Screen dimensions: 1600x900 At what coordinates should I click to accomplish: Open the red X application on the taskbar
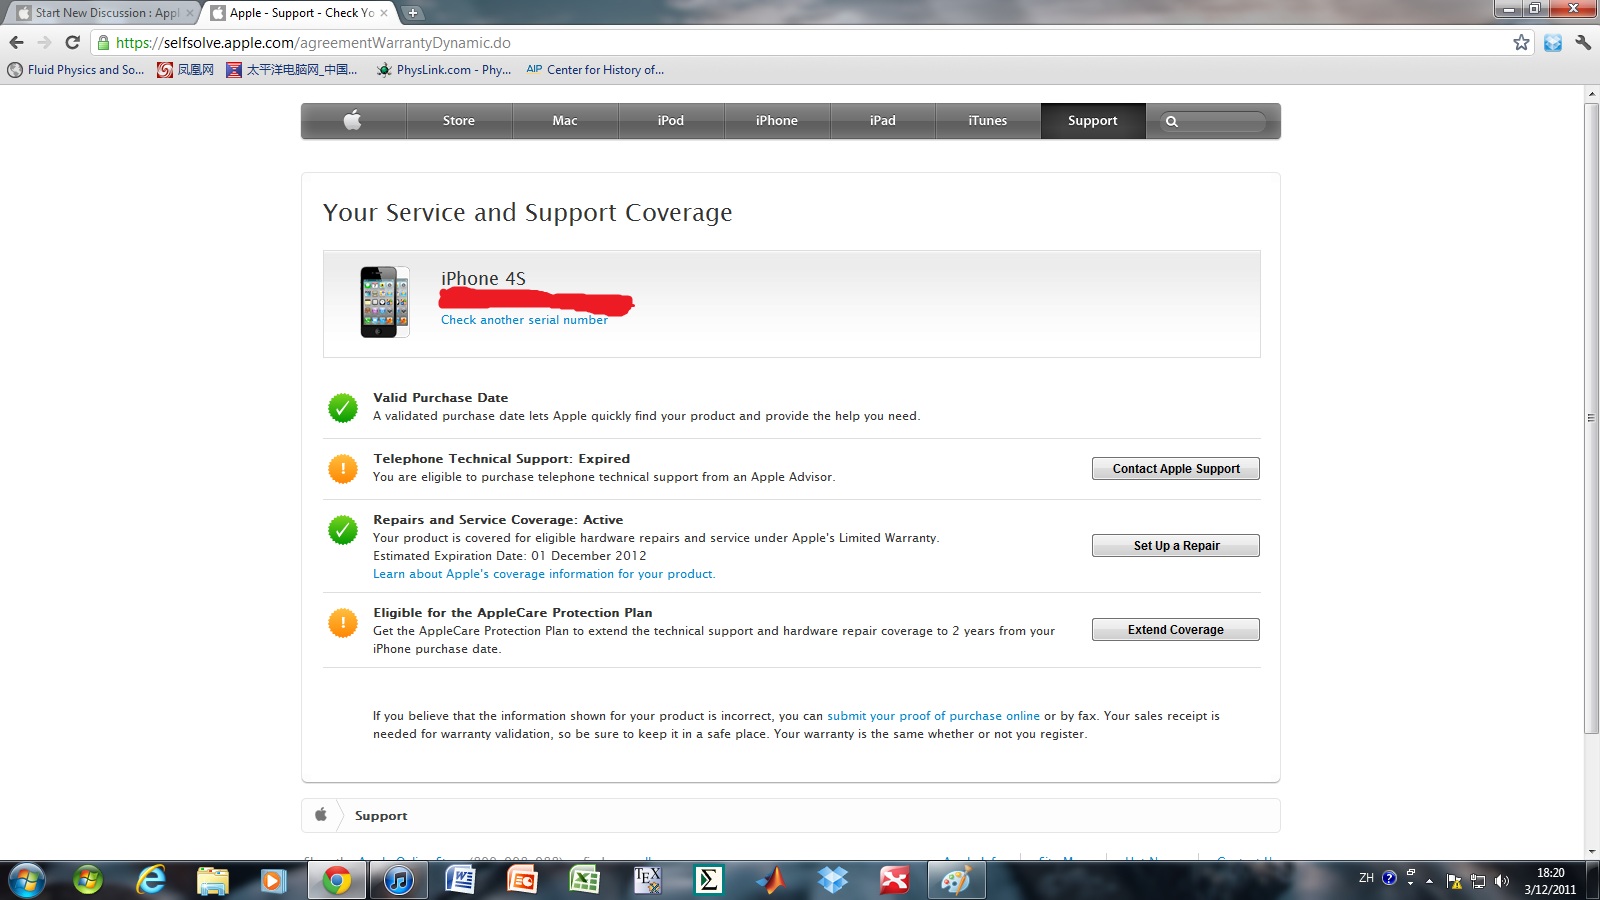coord(894,880)
